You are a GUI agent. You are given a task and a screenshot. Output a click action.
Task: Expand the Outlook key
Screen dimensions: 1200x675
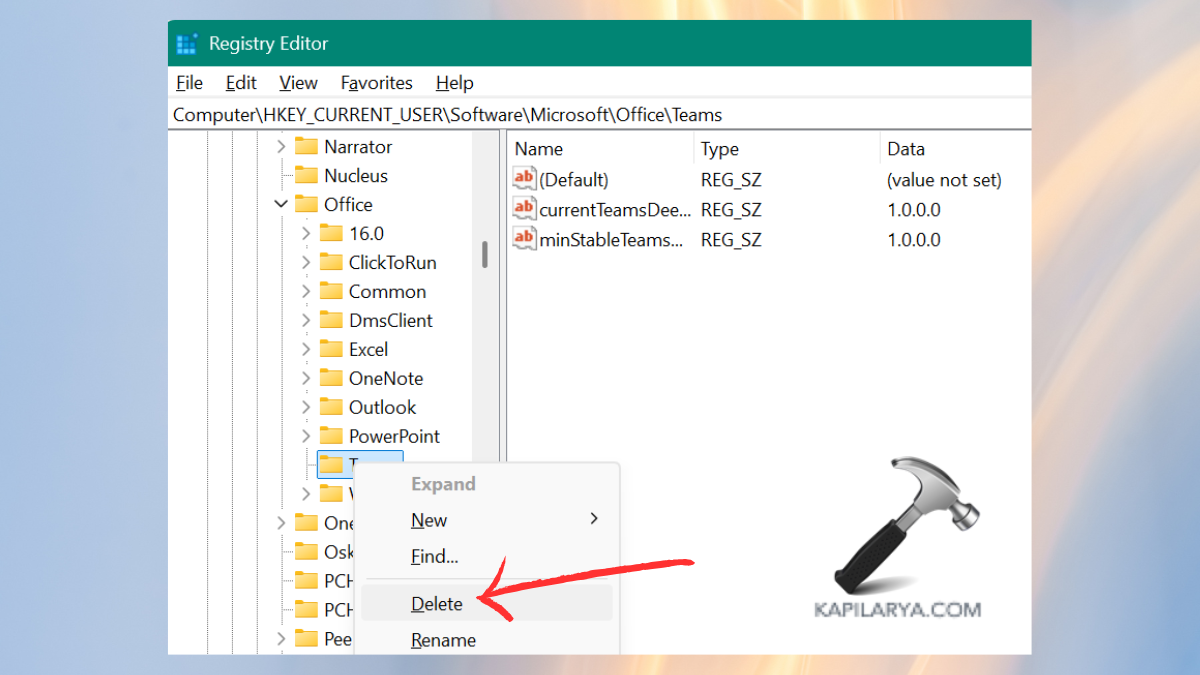pos(306,408)
